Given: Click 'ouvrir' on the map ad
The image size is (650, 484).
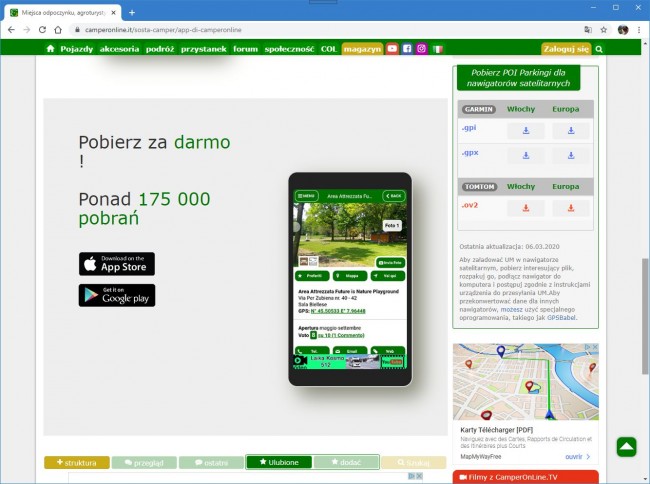Looking at the screenshot, I should (577, 457).
